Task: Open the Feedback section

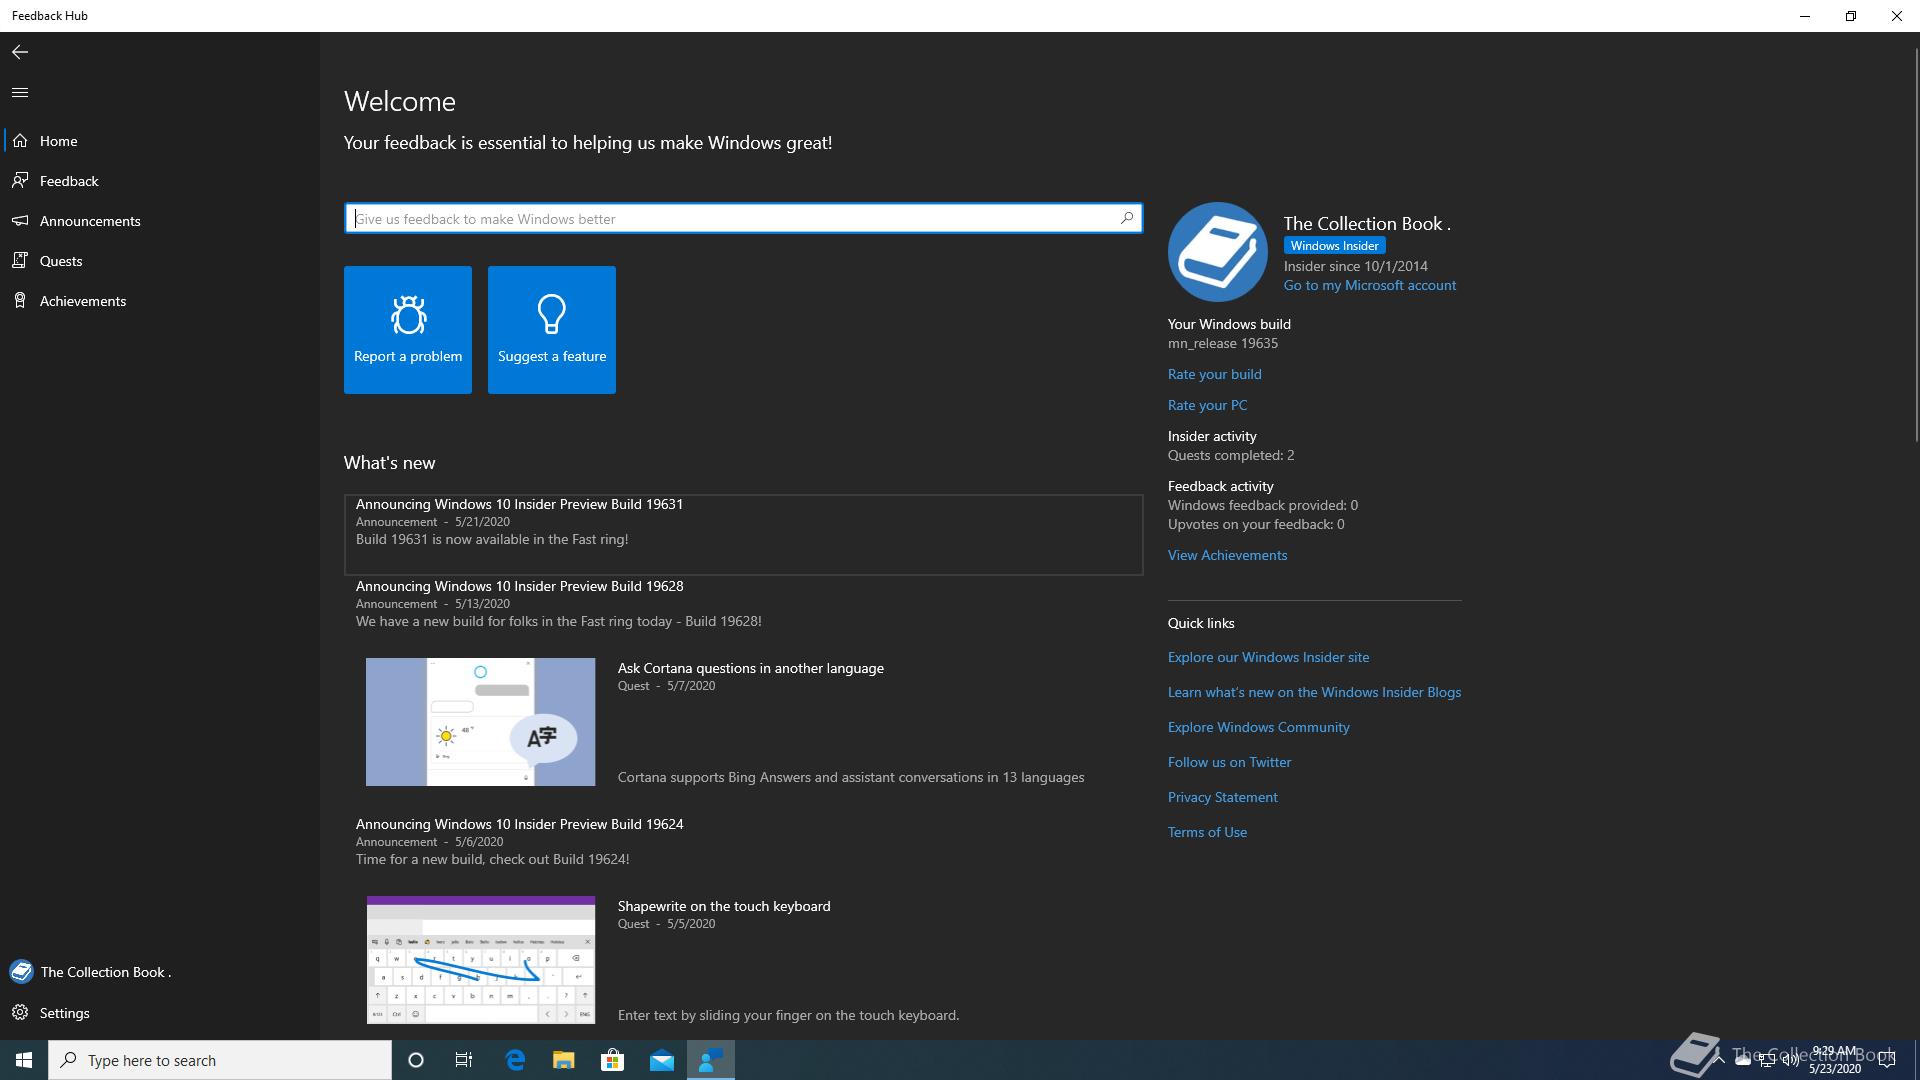Action: 160,181
